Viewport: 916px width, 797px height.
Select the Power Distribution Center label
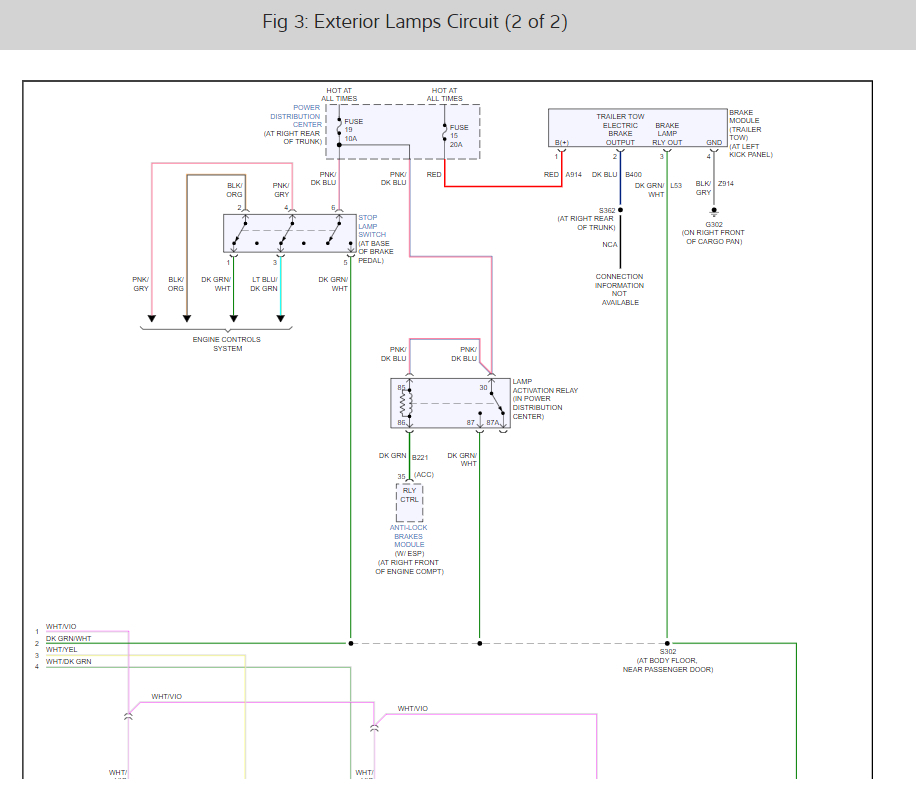pyautogui.click(x=296, y=116)
